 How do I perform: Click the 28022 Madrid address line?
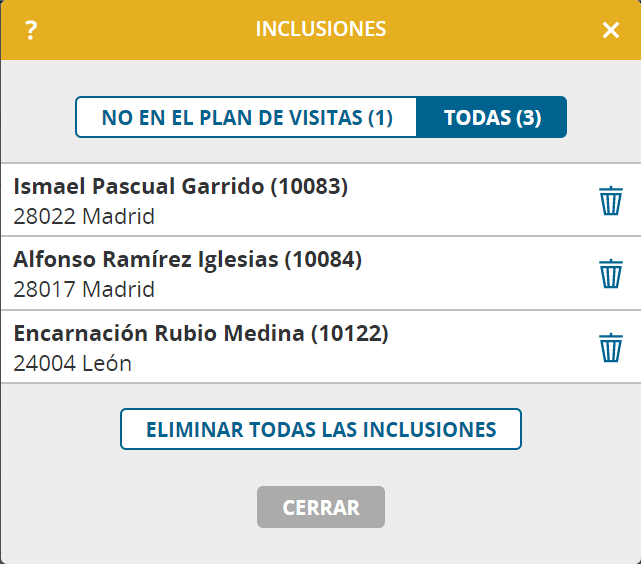coord(84,216)
